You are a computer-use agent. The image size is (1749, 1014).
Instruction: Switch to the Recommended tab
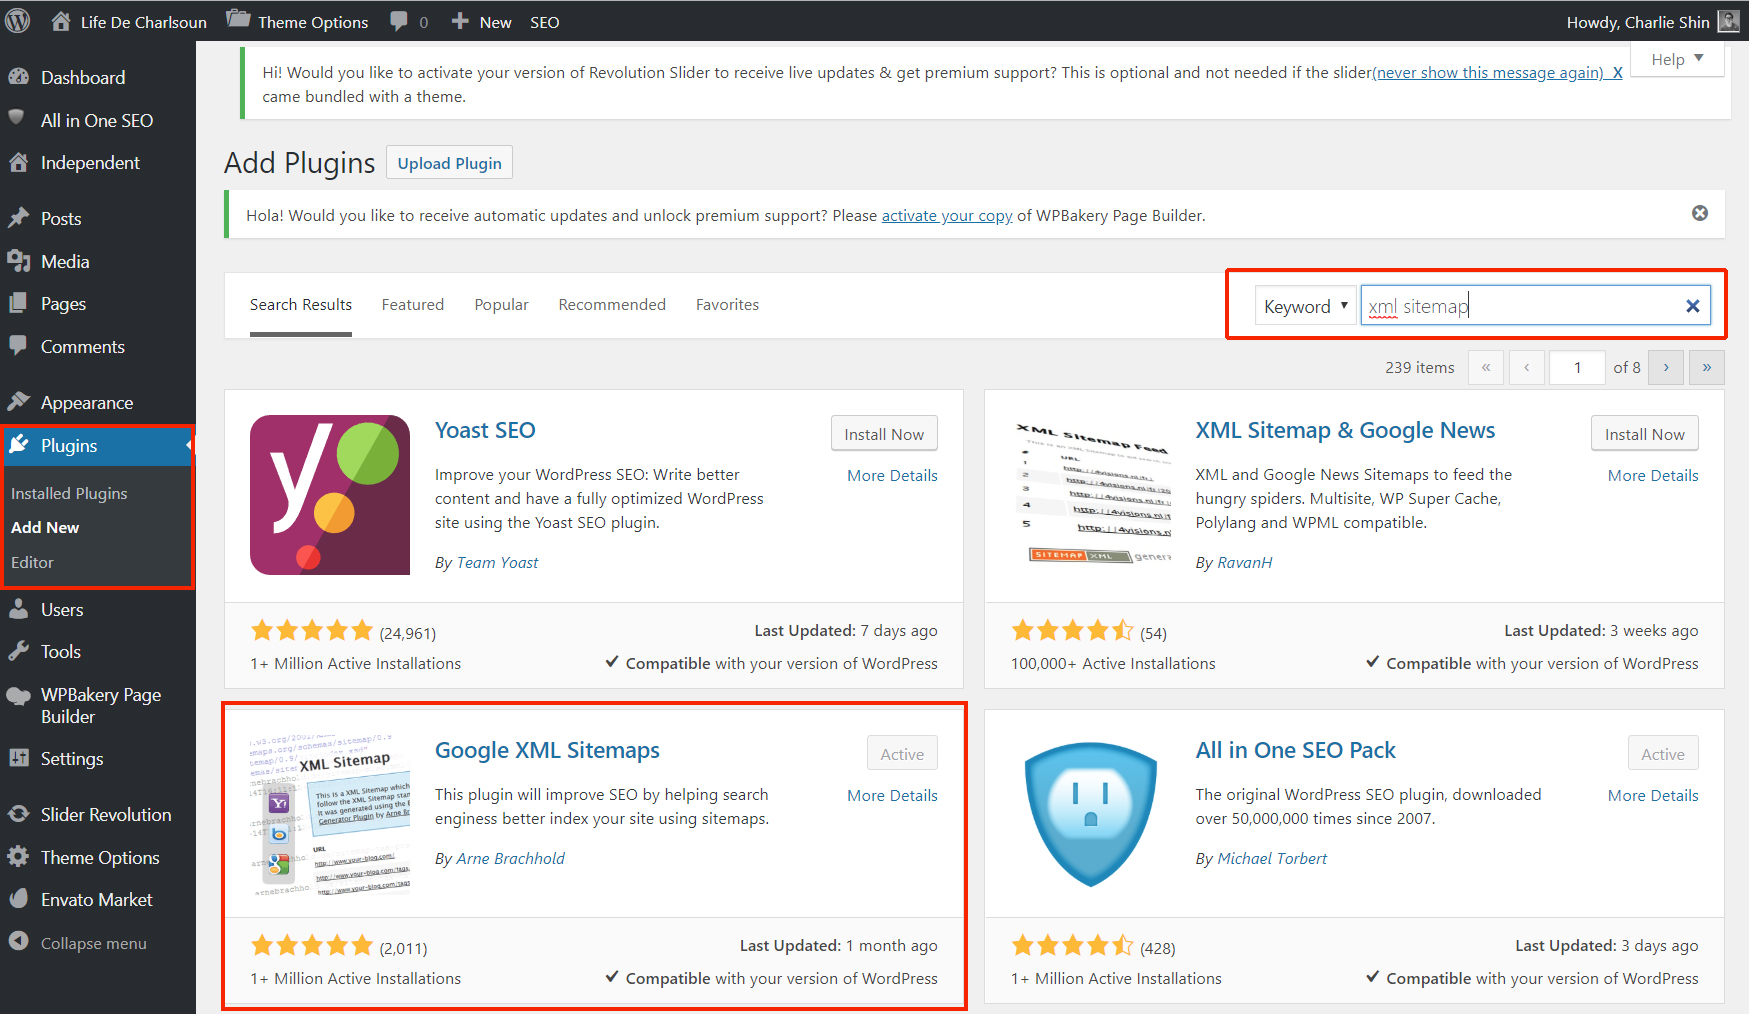pos(612,305)
